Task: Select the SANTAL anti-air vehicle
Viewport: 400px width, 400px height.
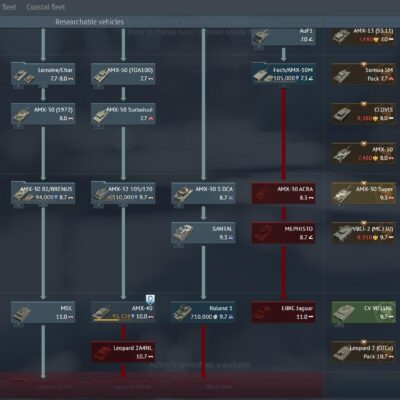Action: 203,233
